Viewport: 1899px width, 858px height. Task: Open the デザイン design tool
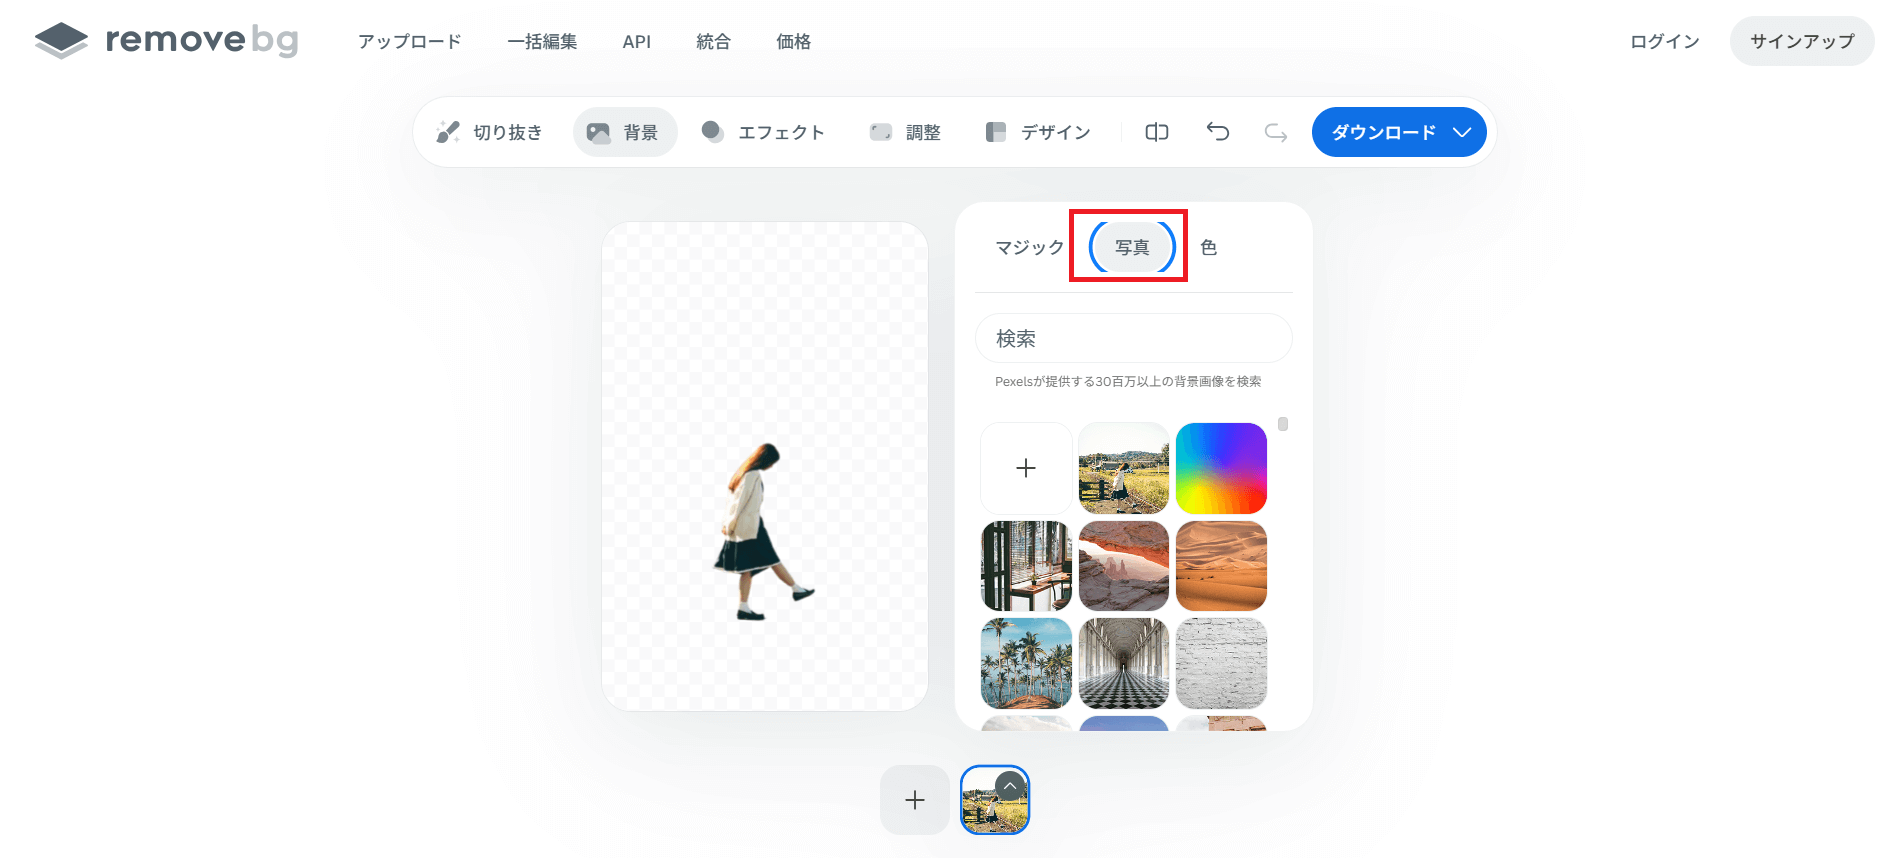1038,132
